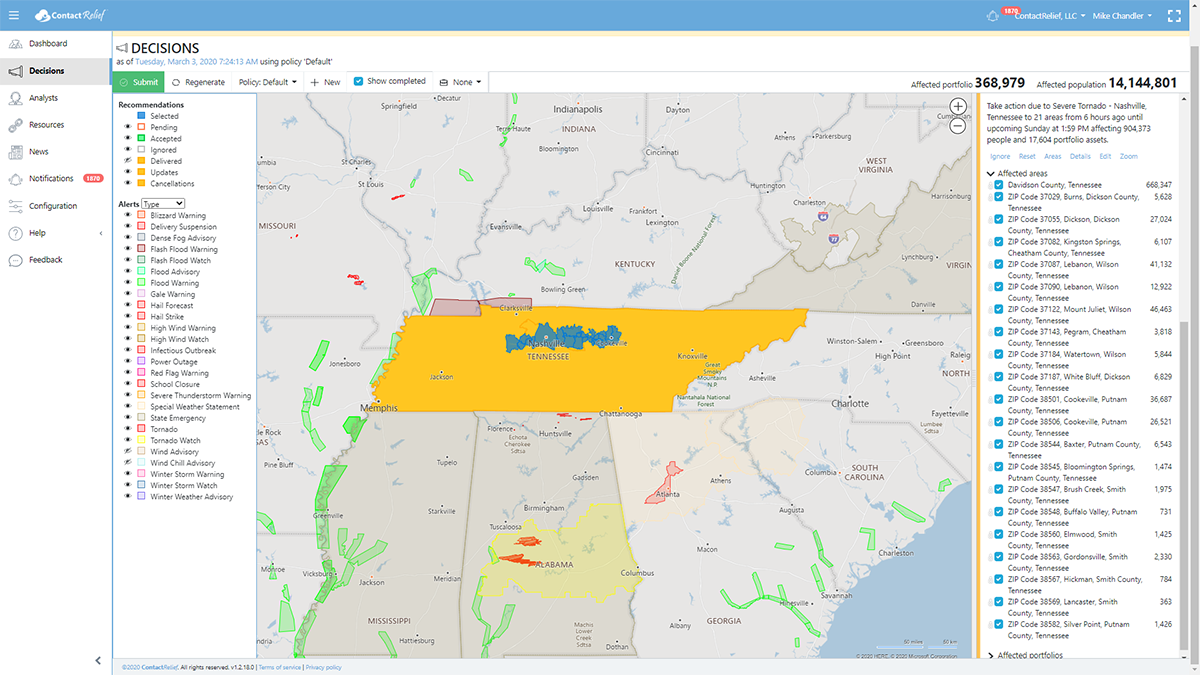Click the Reset link

(1027, 157)
